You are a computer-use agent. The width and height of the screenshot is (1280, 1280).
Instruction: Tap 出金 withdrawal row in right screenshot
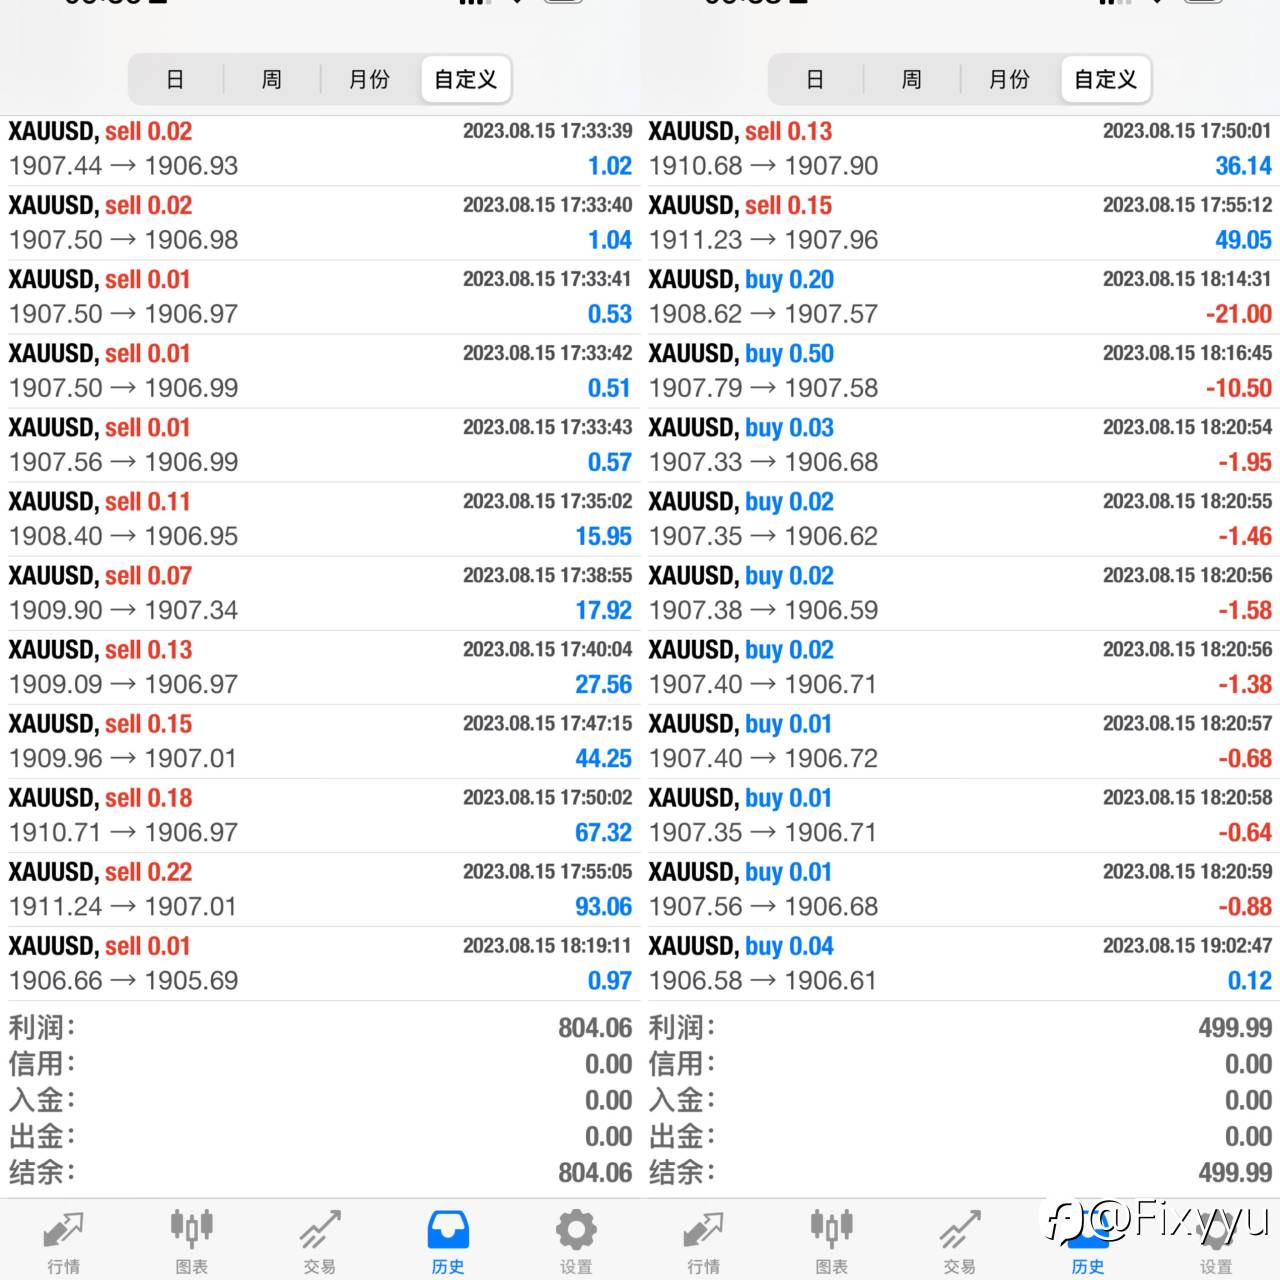coord(960,1136)
